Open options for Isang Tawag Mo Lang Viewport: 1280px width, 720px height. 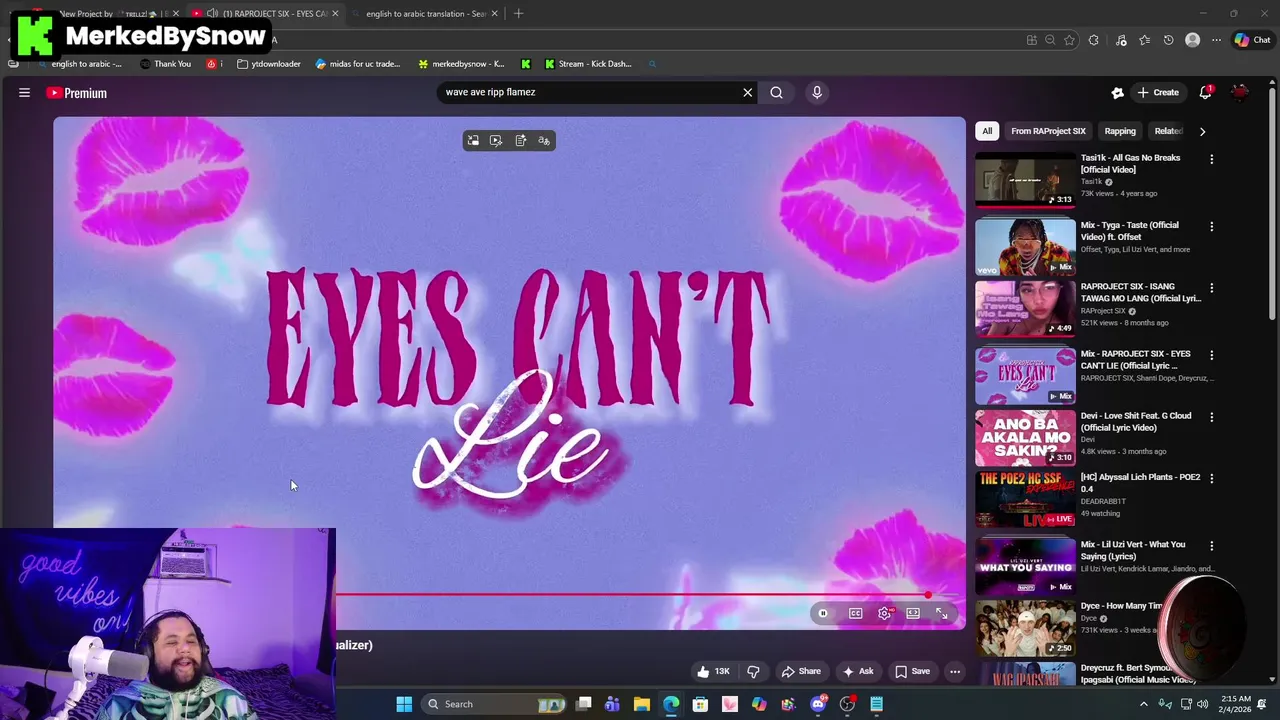pyautogui.click(x=1211, y=288)
